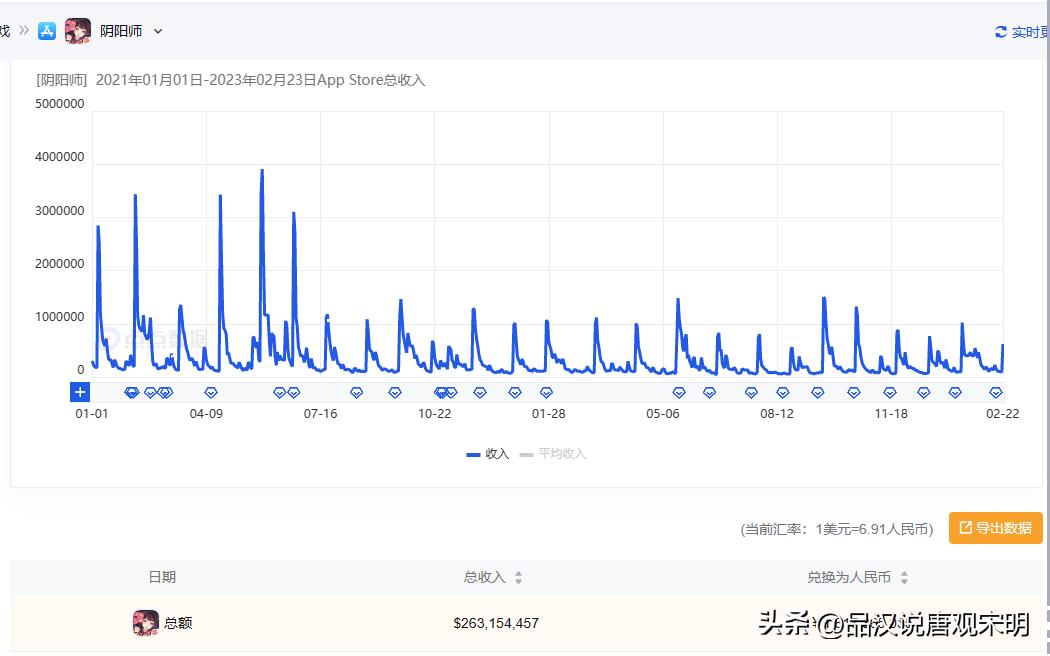This screenshot has width=1050, height=656.
Task: Click the sort arrows on 兑换为人民币 column
Action: 903,577
